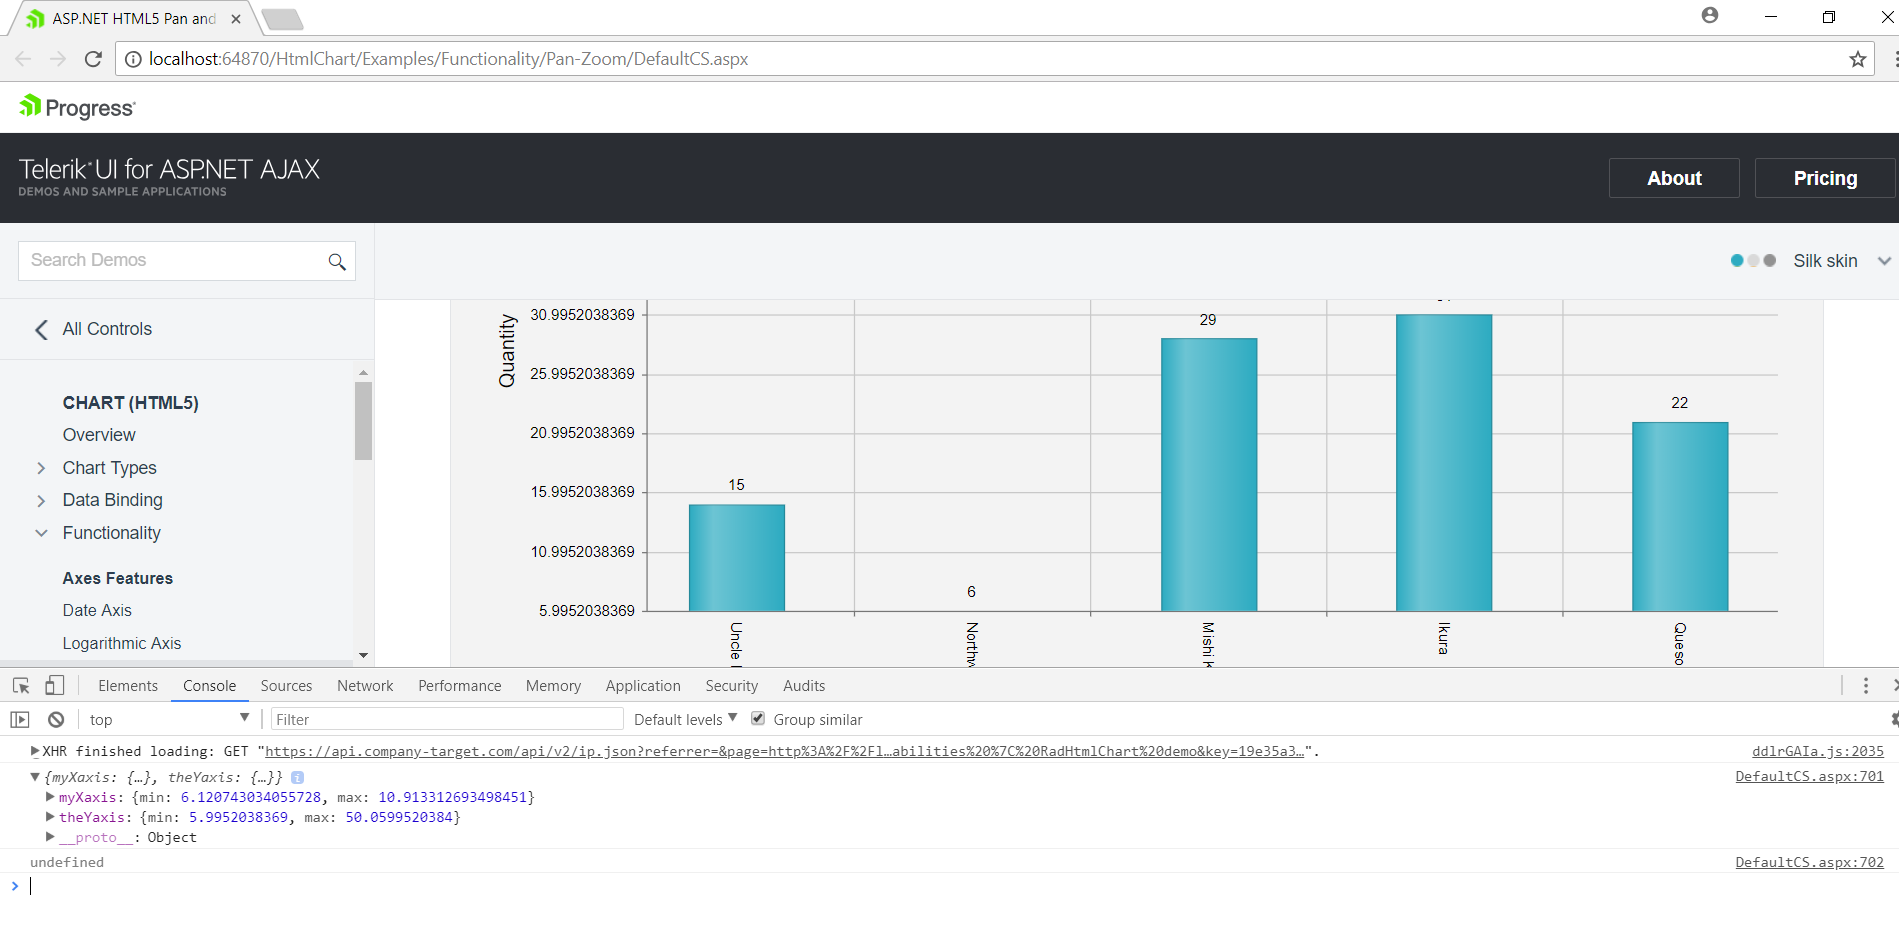Expand the Chart Types section
This screenshot has width=1899, height=937.
(41, 468)
